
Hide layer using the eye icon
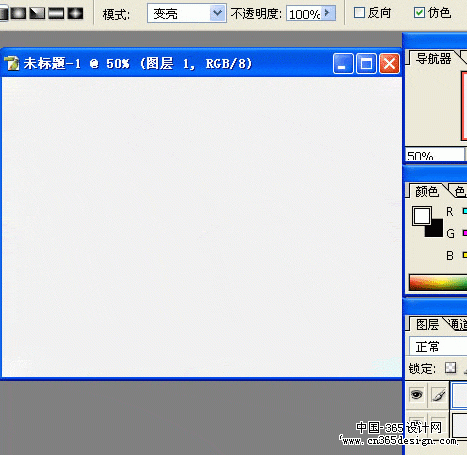pos(416,395)
